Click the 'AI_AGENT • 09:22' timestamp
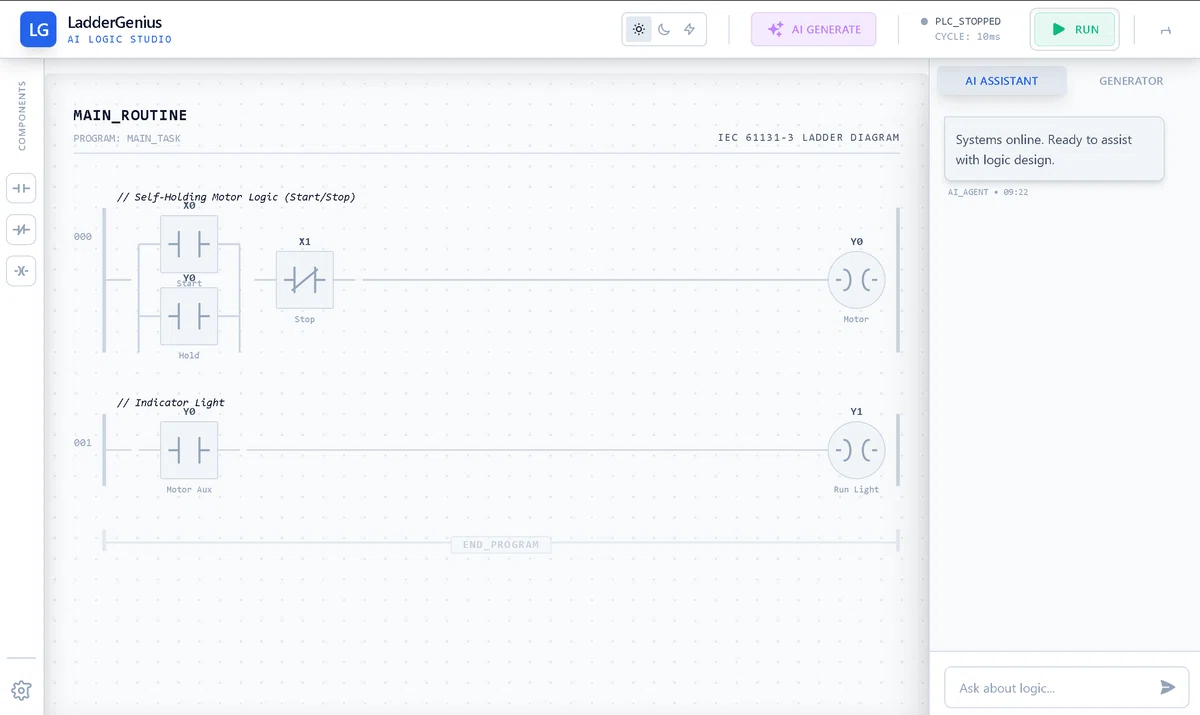The height and width of the screenshot is (715, 1200). tap(988, 192)
